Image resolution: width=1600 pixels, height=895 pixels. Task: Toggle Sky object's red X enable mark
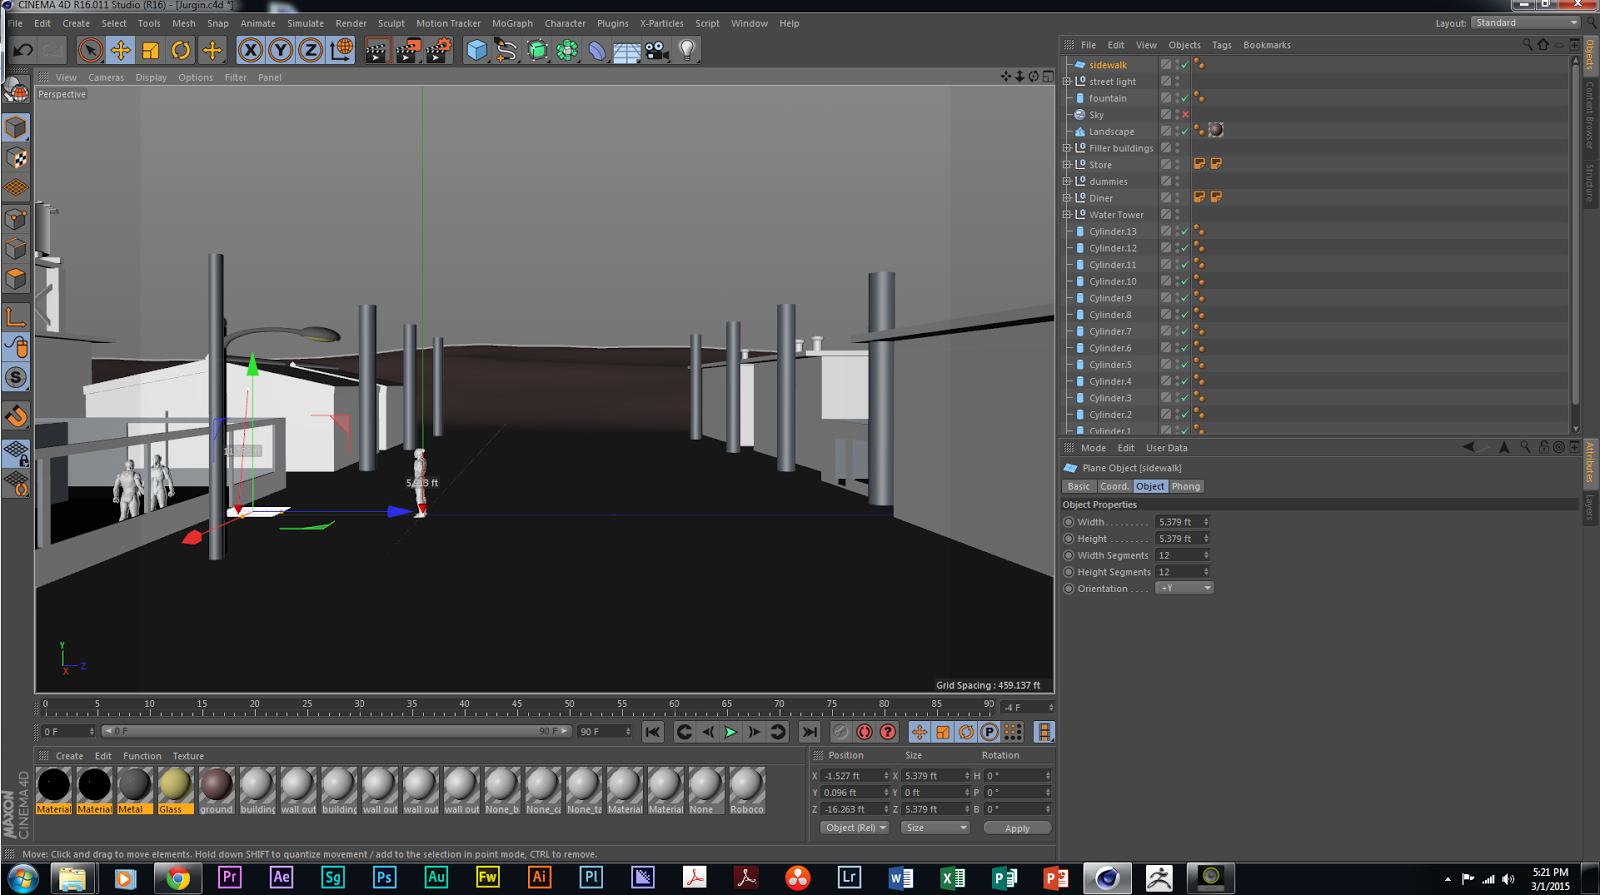tap(1186, 115)
